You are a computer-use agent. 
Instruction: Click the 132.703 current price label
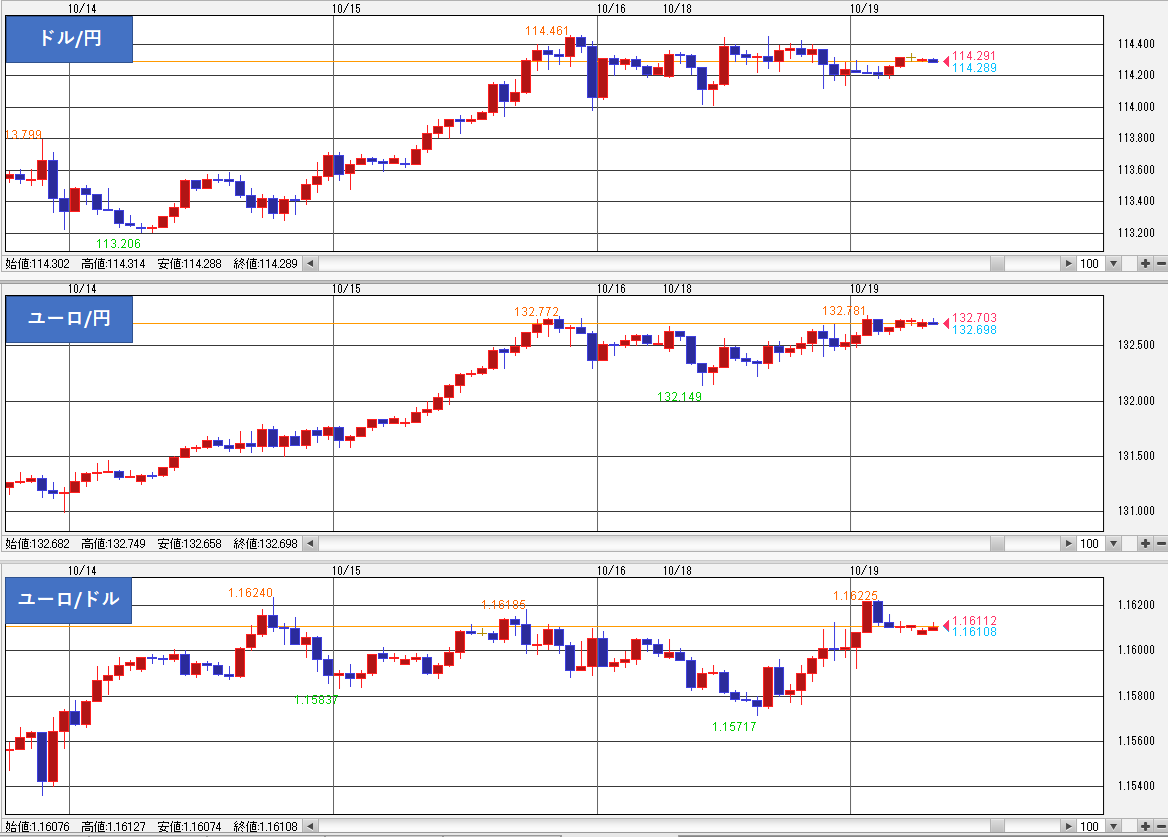click(x=974, y=318)
